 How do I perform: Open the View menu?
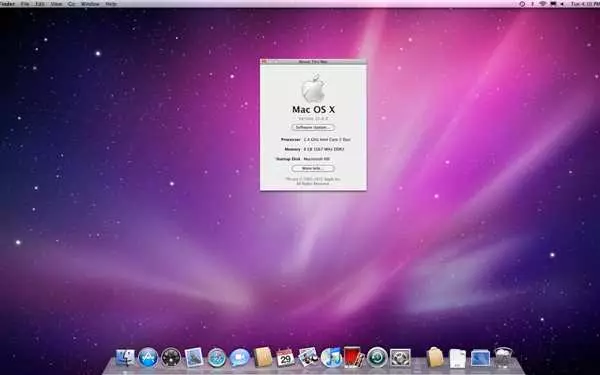click(56, 4)
